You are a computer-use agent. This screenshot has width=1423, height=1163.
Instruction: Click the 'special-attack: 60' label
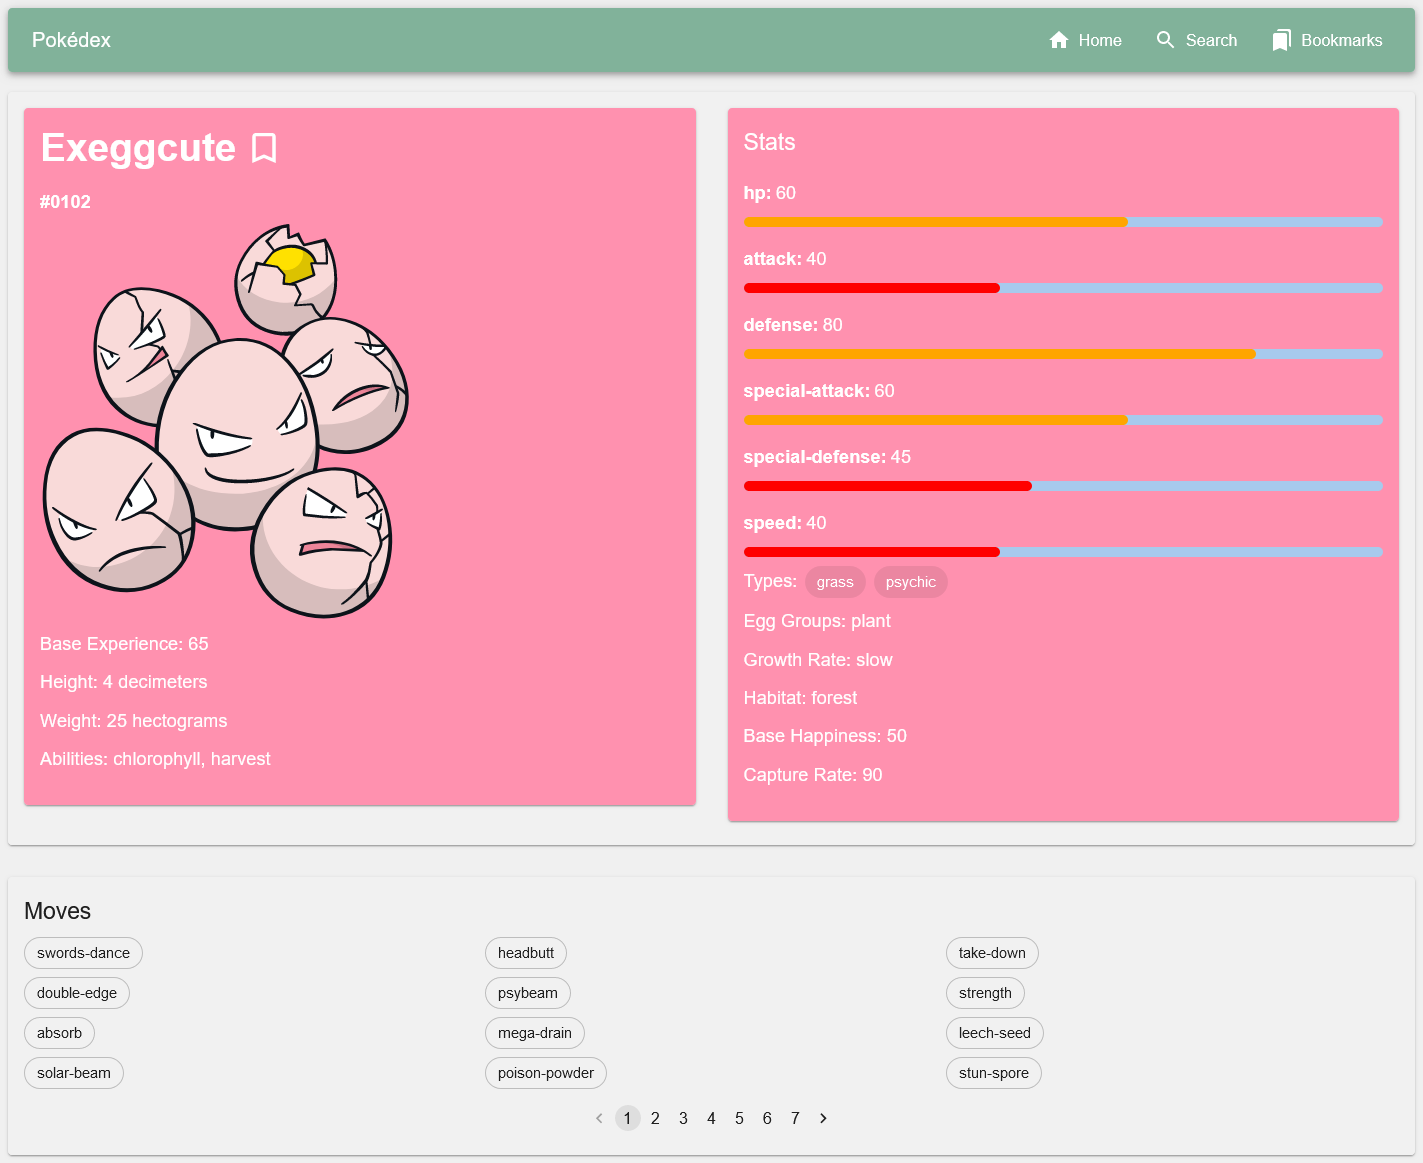point(819,391)
